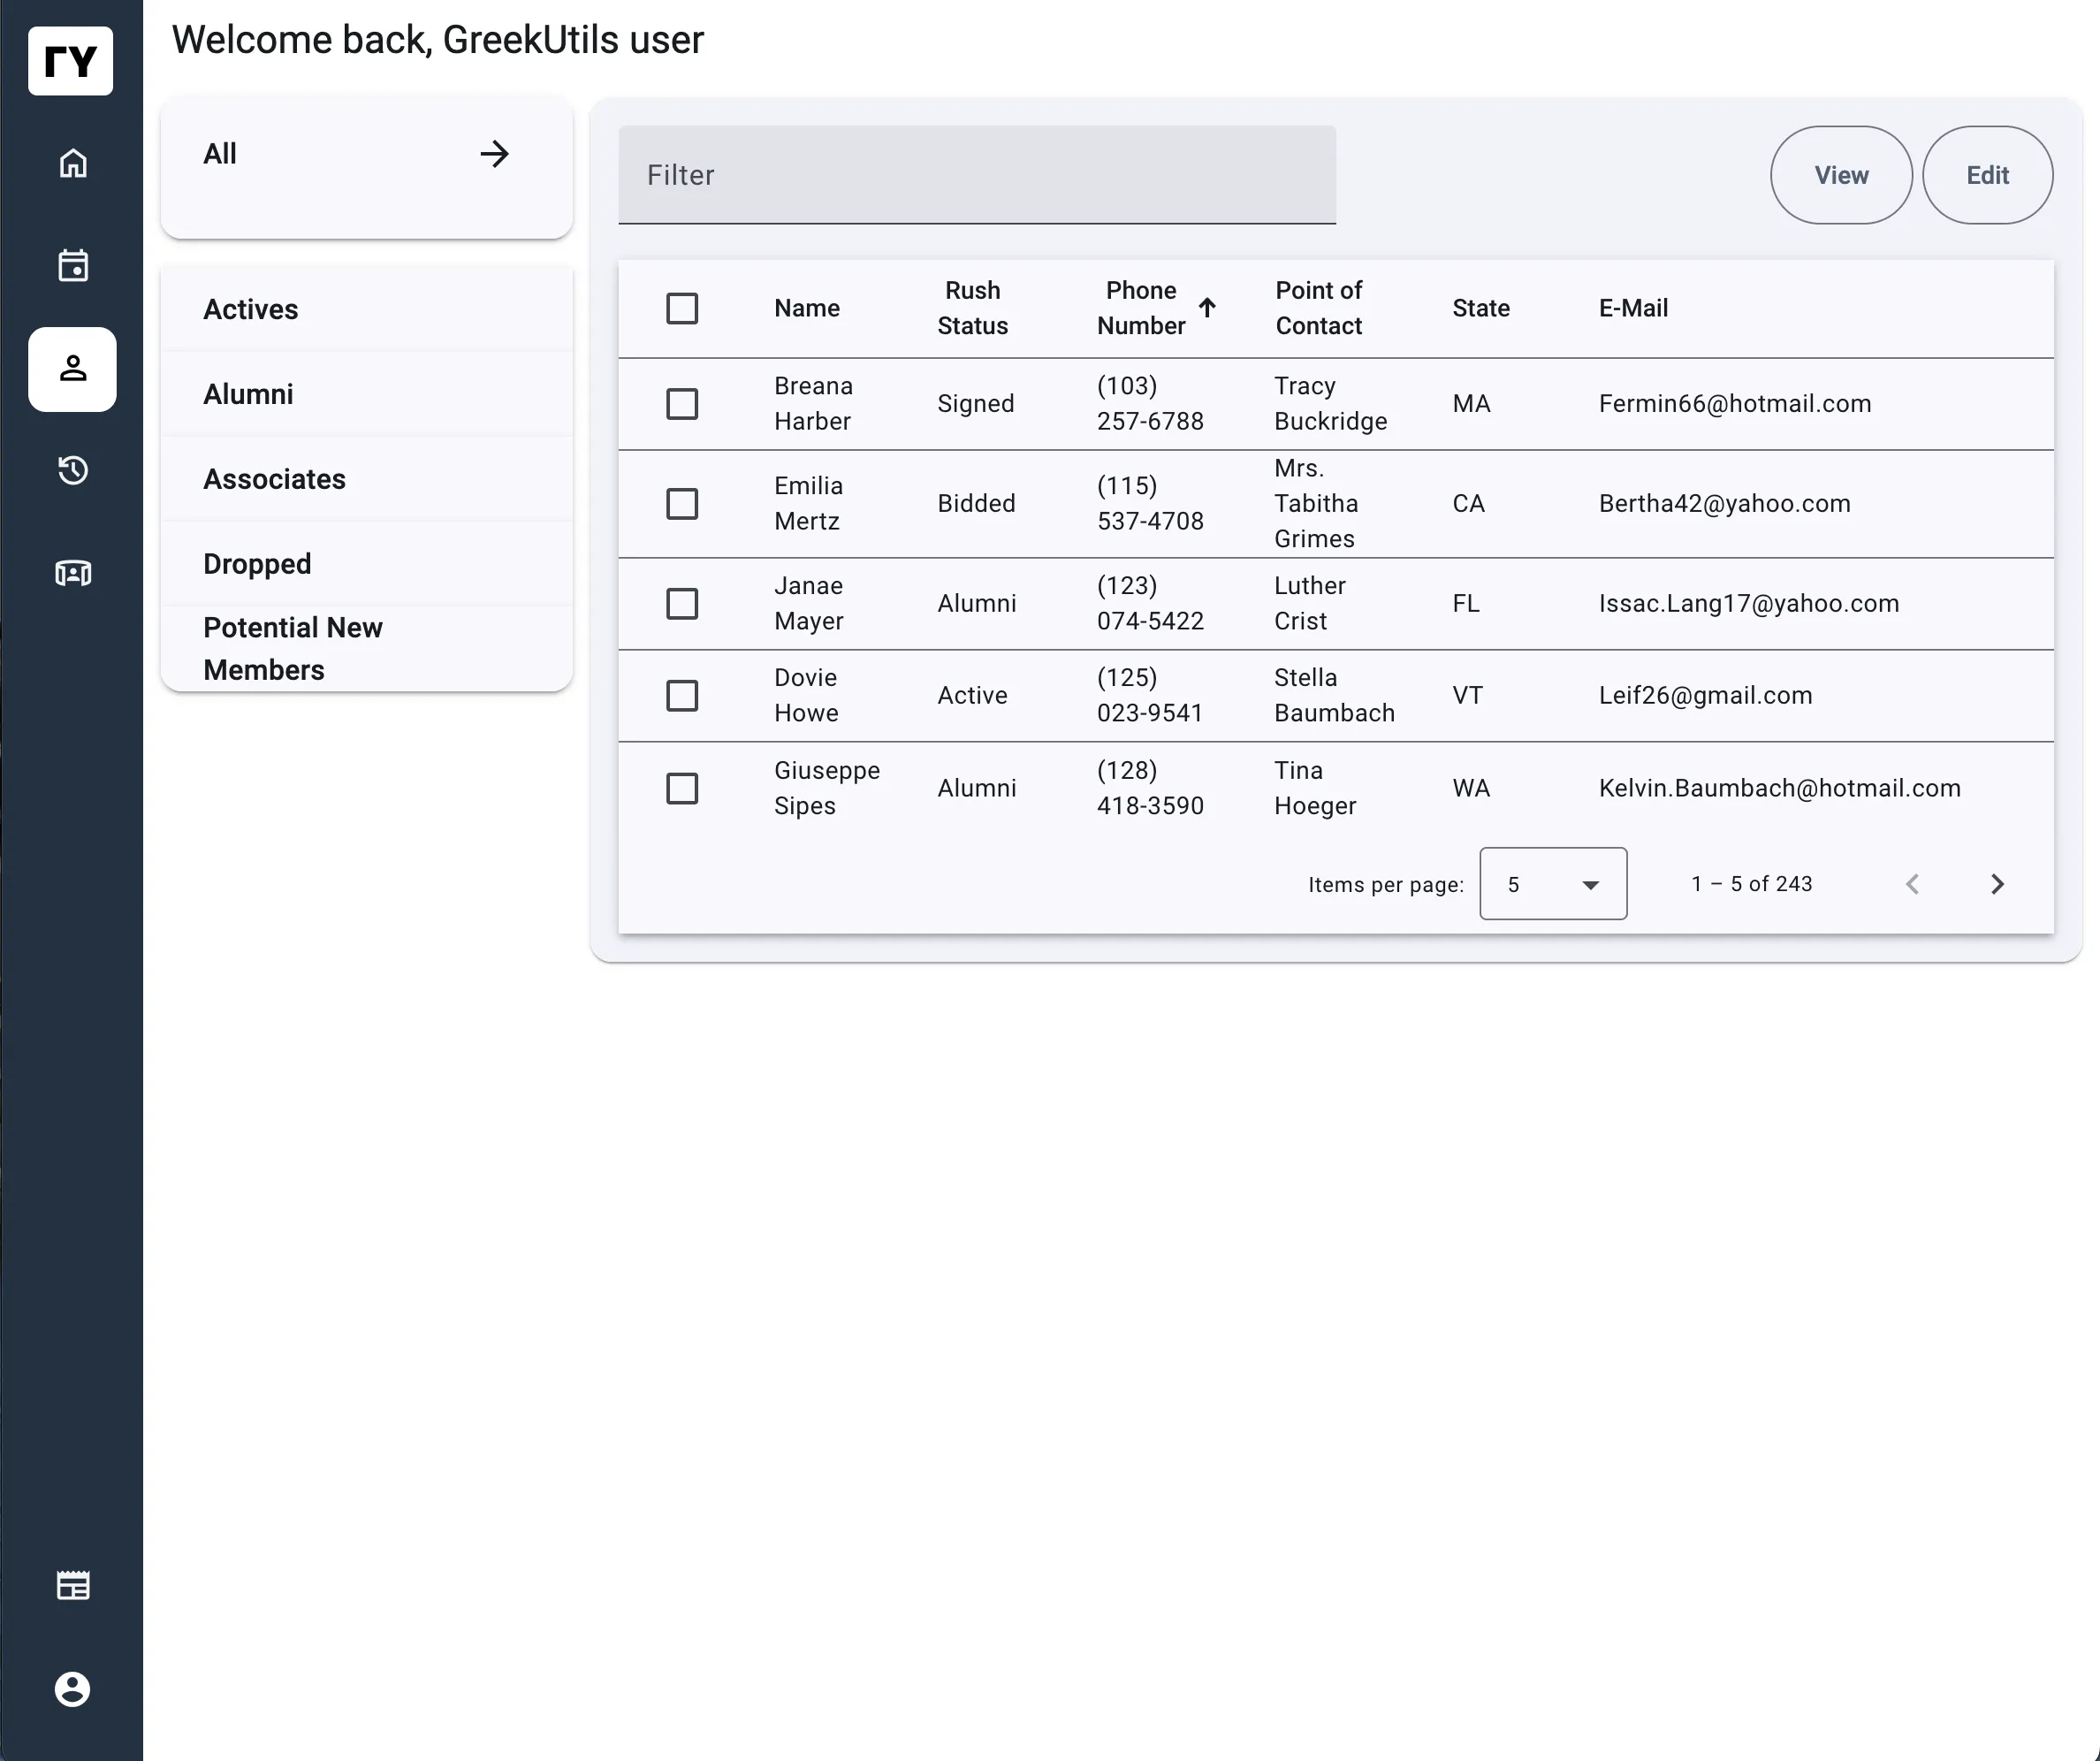Open the calendar events icon
The image size is (2100, 1761).
point(73,266)
